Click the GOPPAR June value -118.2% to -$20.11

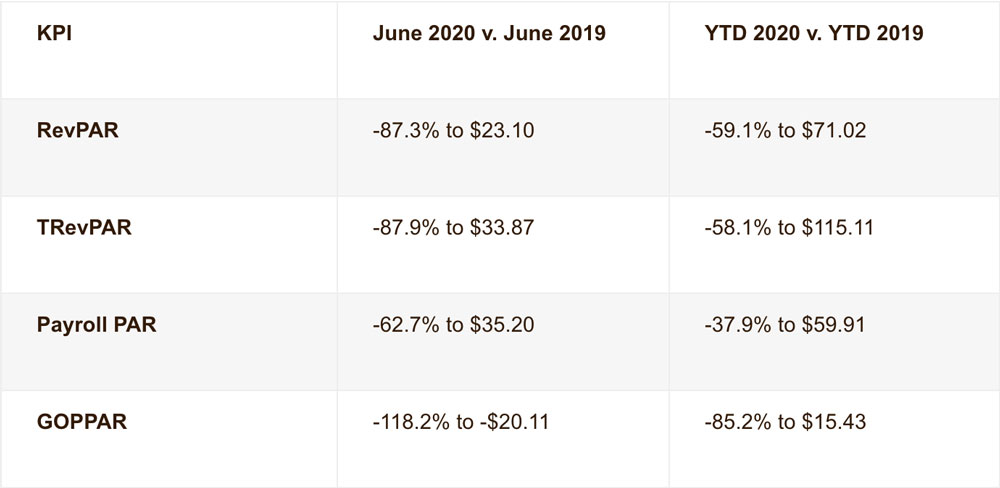point(461,421)
